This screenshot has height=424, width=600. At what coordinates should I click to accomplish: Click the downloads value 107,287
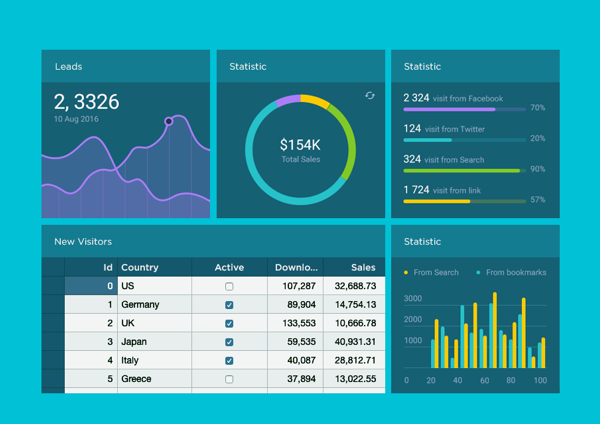pos(299,286)
